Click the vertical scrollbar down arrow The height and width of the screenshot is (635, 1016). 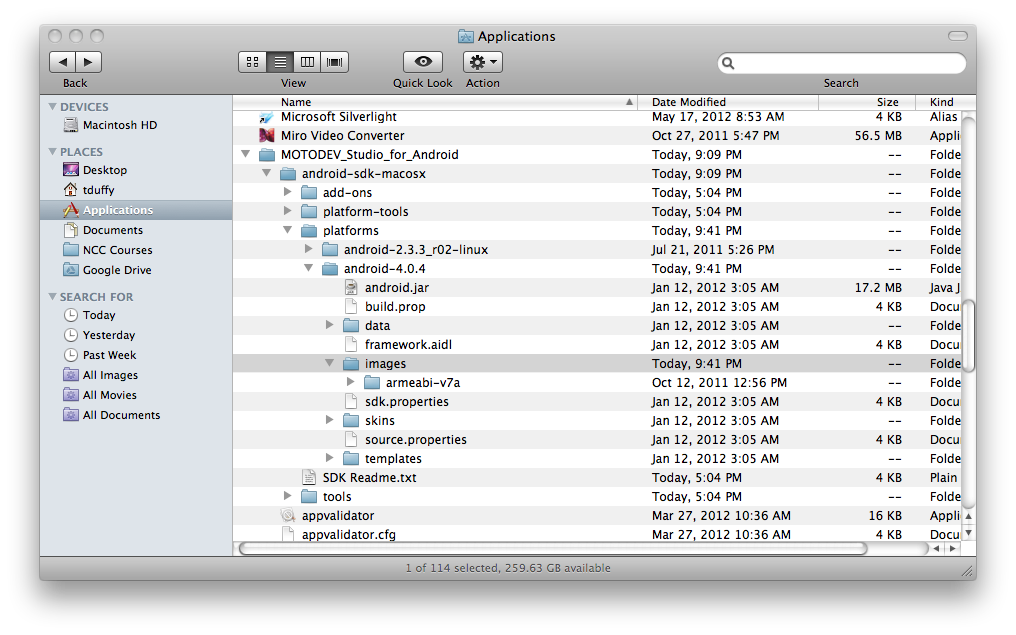tap(969, 533)
